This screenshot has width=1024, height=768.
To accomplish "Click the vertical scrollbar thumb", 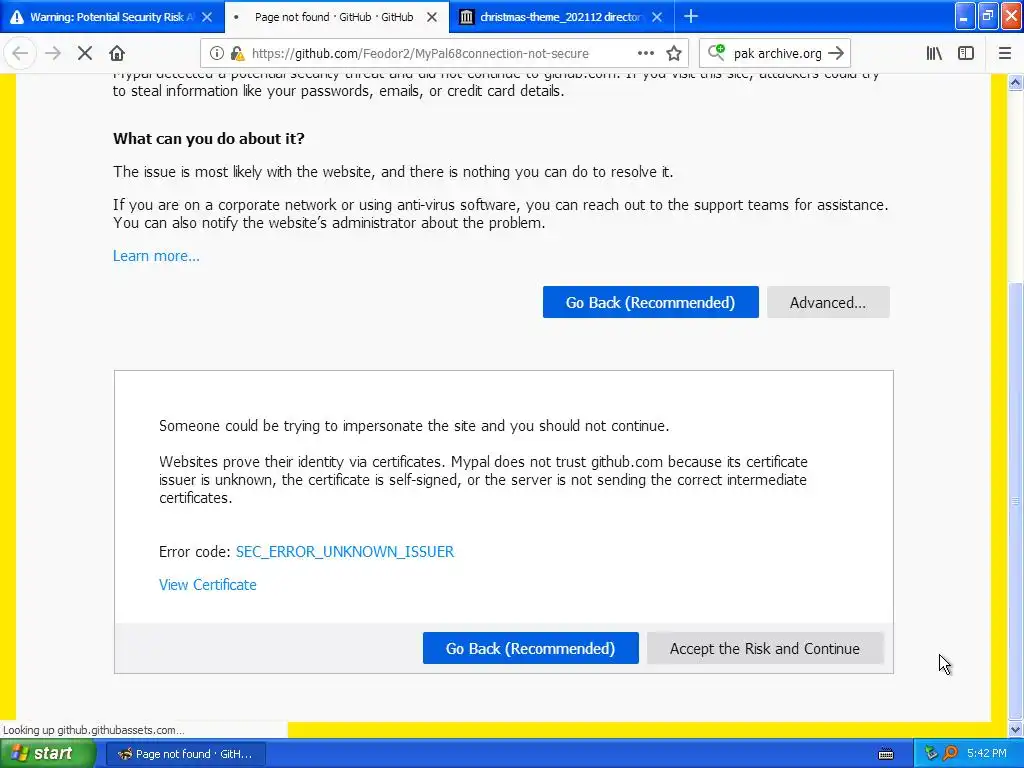I will (x=1016, y=502).
